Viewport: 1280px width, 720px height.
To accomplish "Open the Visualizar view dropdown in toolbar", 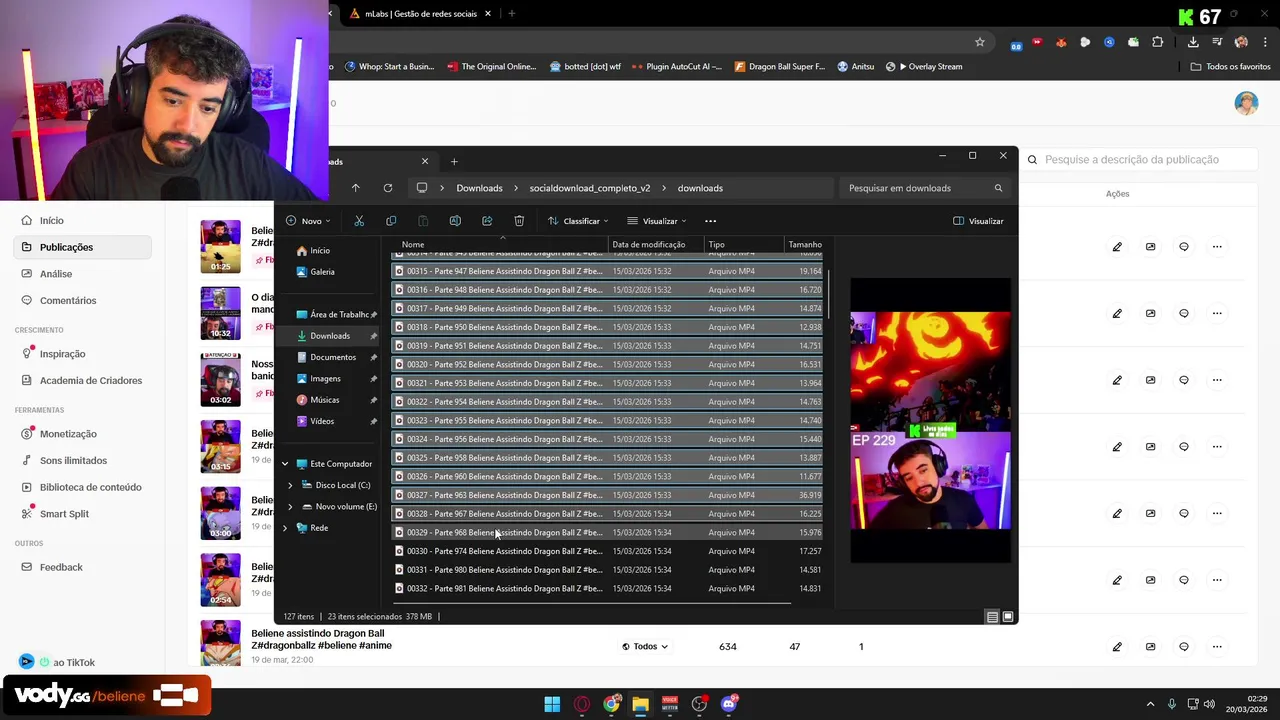I will [x=657, y=221].
